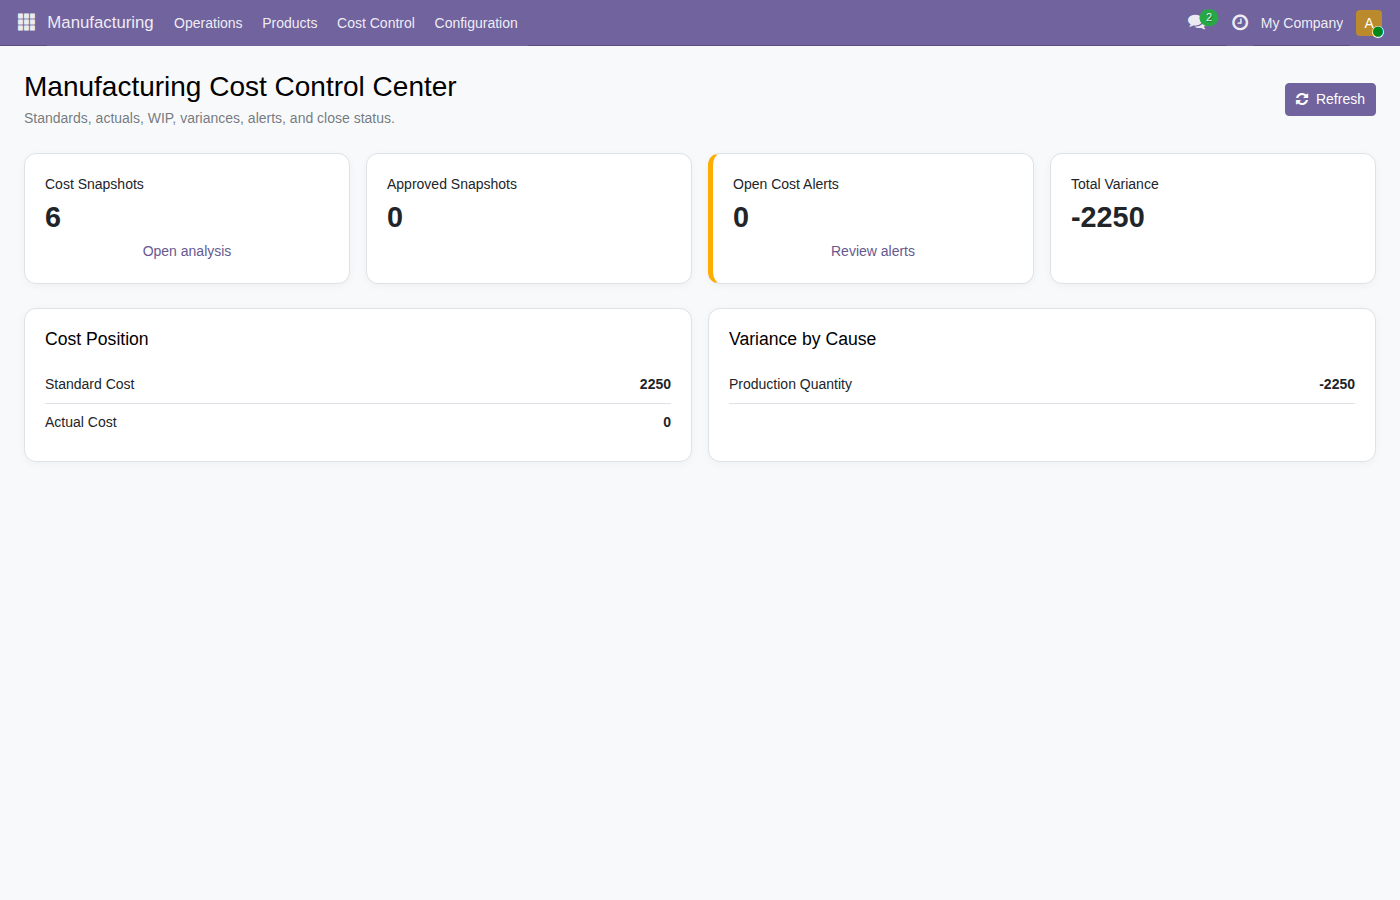Click the Standard Cost row label
The width and height of the screenshot is (1400, 900).
point(90,384)
